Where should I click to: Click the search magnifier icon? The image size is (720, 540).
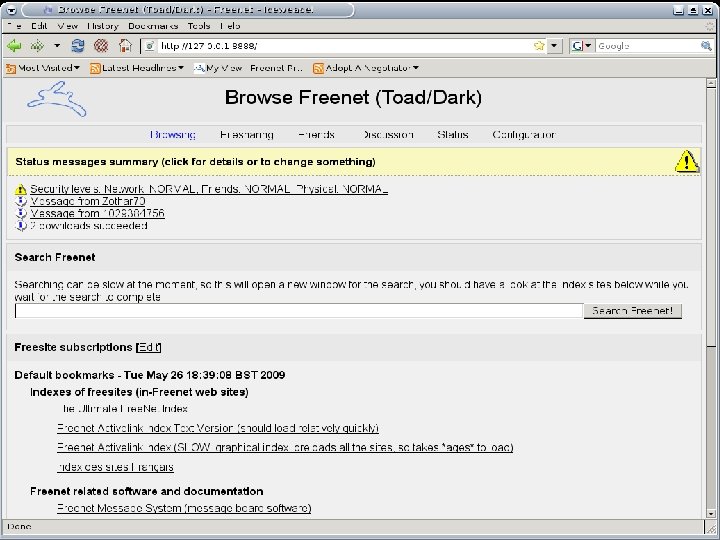706,45
